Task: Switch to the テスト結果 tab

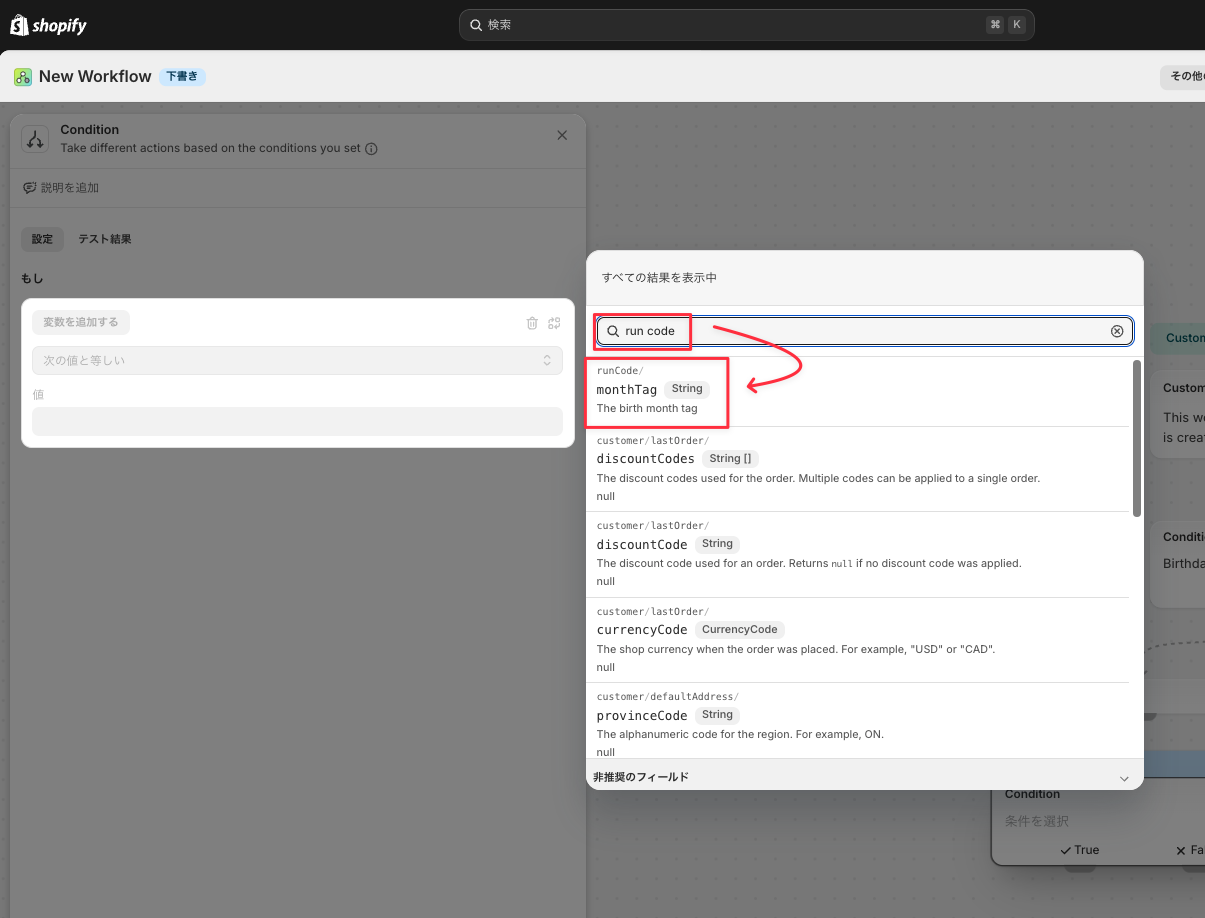Action: [x=105, y=239]
